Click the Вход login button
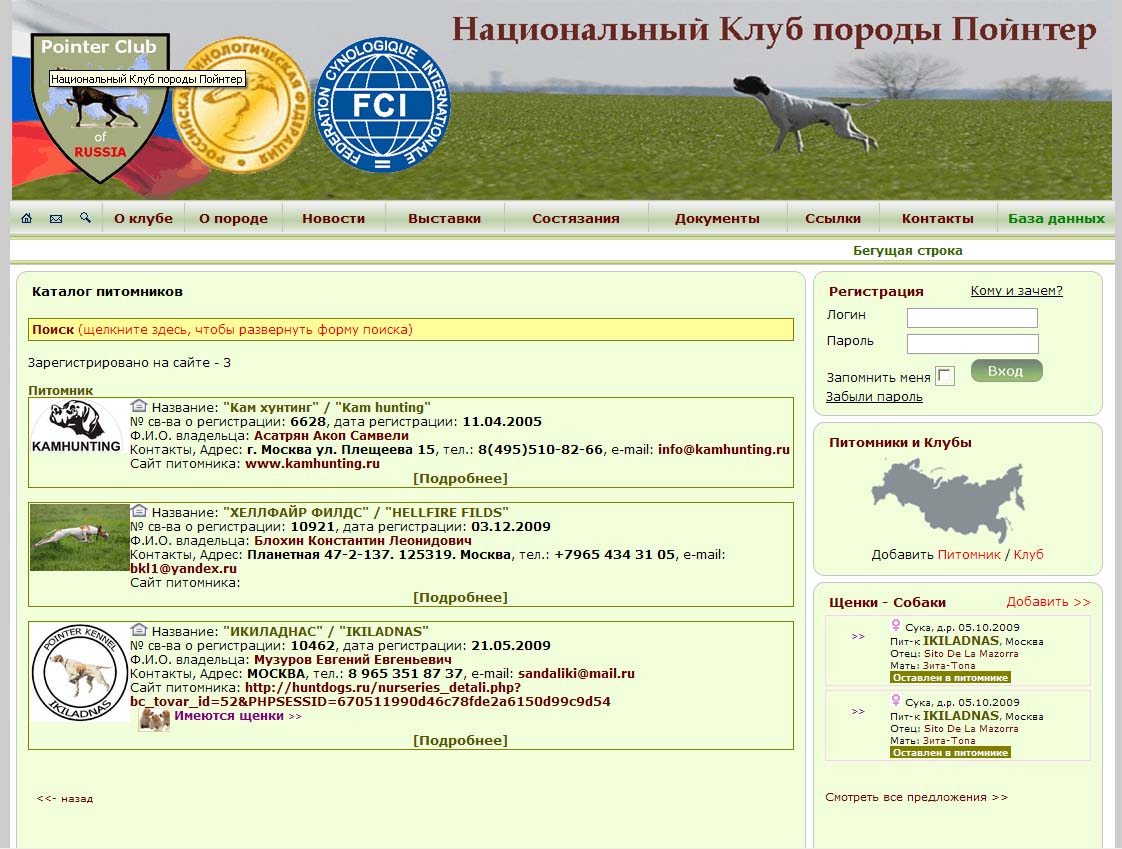Viewport: 1122px width, 849px height. (x=1007, y=370)
